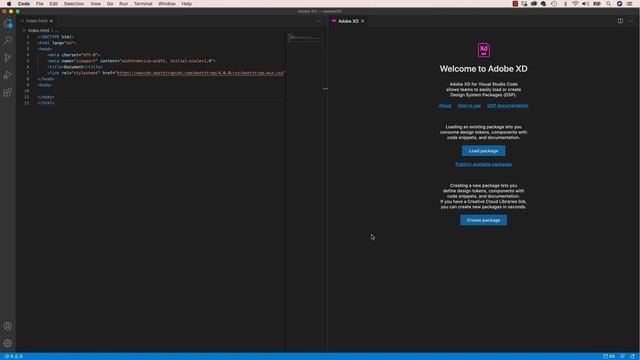This screenshot has height=360, width=640.
Task: Open the Explorer view in activity bar
Action: pyautogui.click(x=8, y=24)
